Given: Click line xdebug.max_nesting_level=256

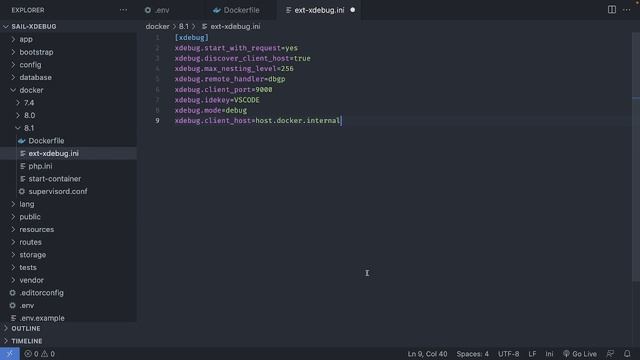Looking at the screenshot, I should pyautogui.click(x=234, y=69).
